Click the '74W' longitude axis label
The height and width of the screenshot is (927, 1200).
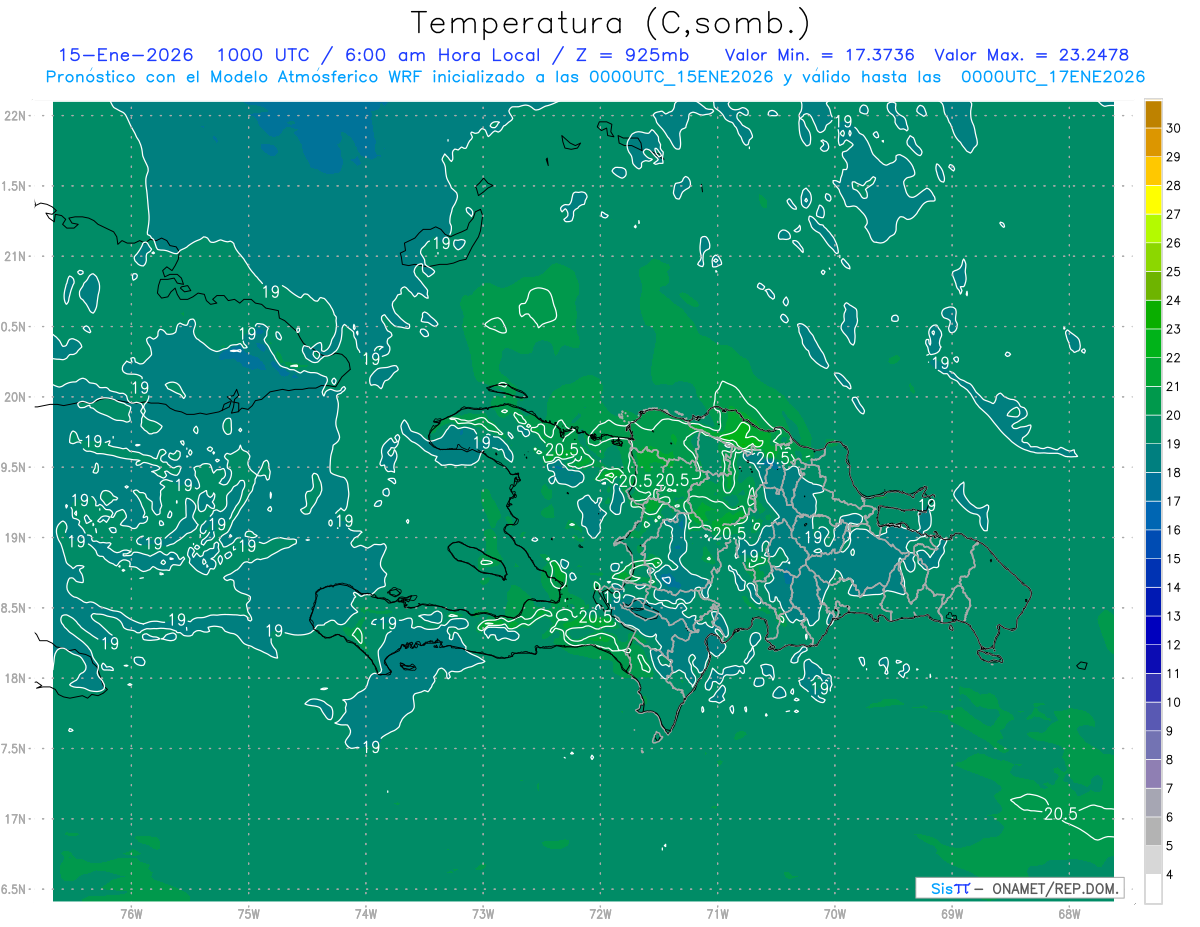point(366,913)
